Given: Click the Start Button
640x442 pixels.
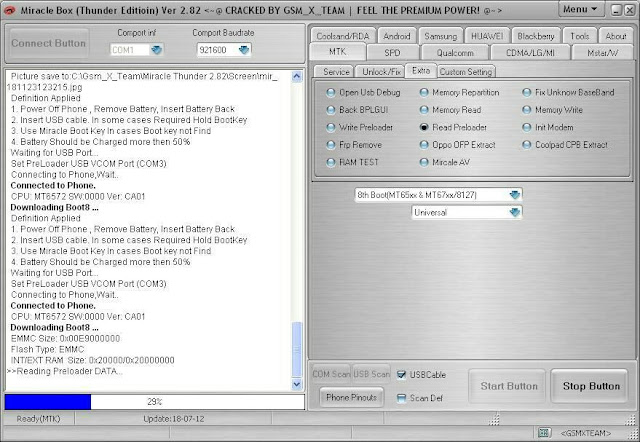Looking at the screenshot, I should point(509,386).
